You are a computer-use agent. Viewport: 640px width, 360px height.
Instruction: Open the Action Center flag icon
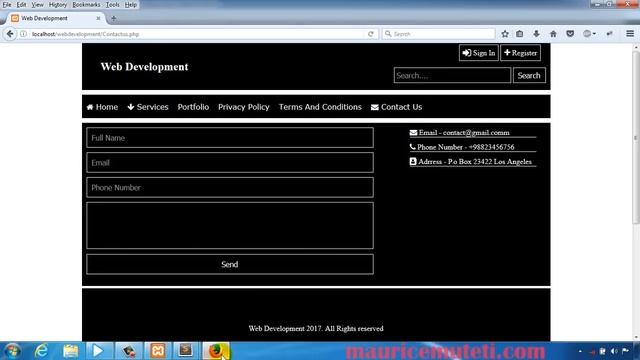(x=625, y=351)
